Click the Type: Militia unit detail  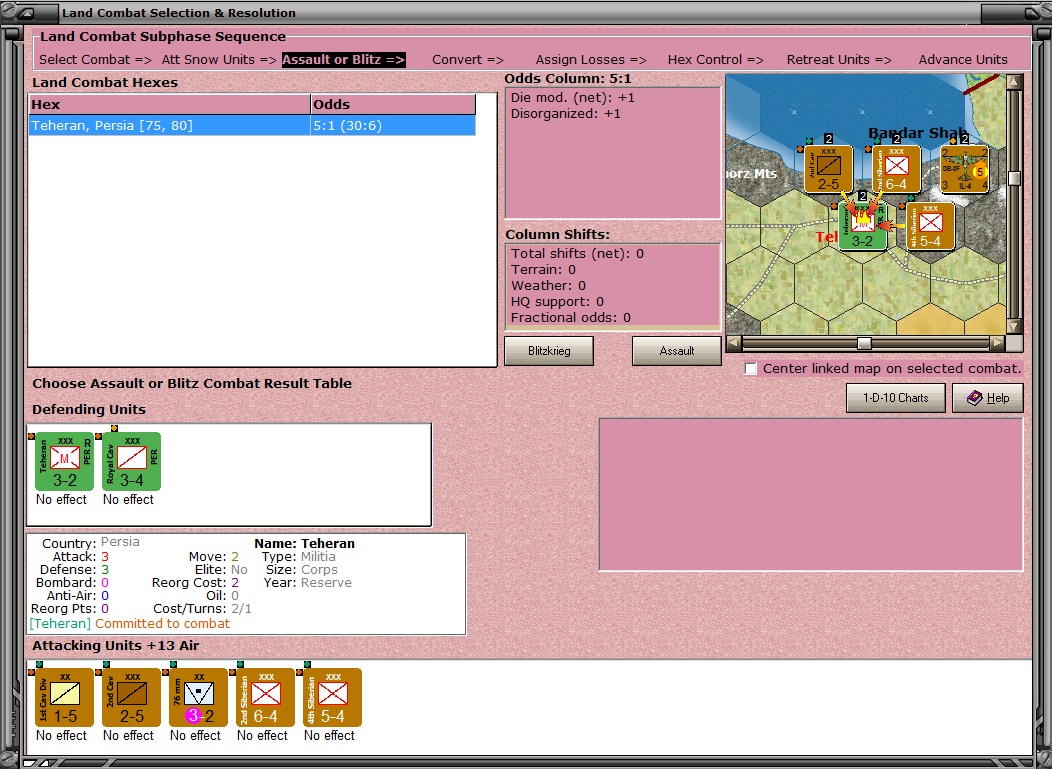coord(299,556)
